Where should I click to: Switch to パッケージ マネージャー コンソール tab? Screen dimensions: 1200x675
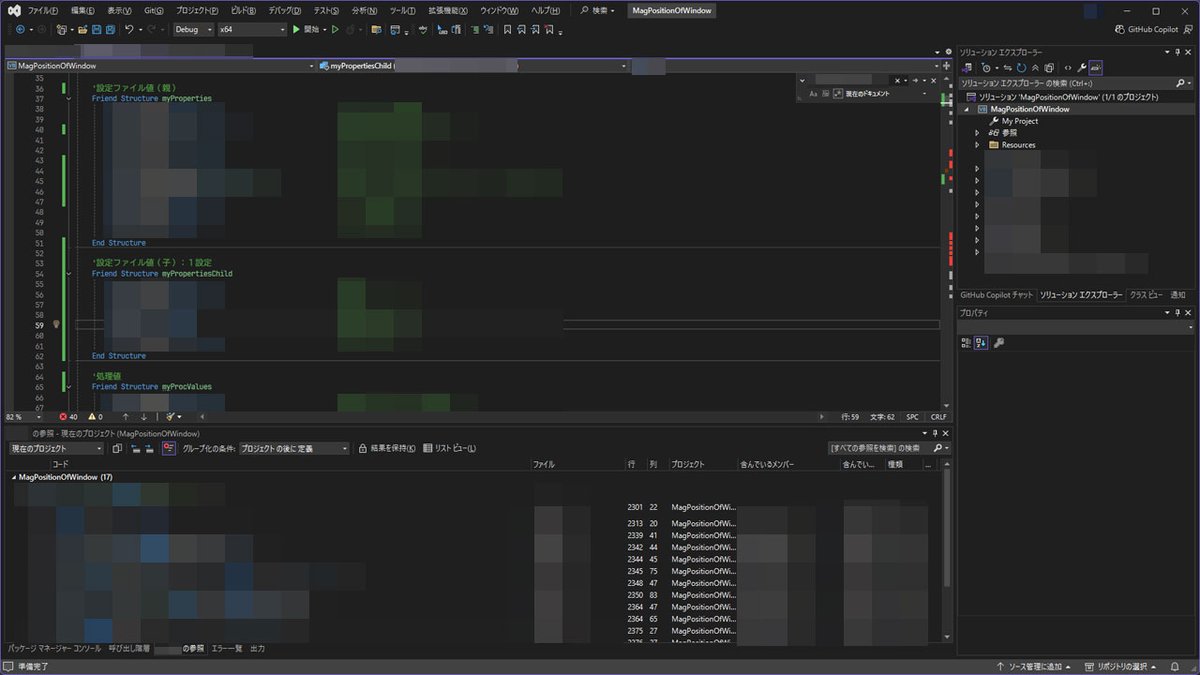(54, 649)
